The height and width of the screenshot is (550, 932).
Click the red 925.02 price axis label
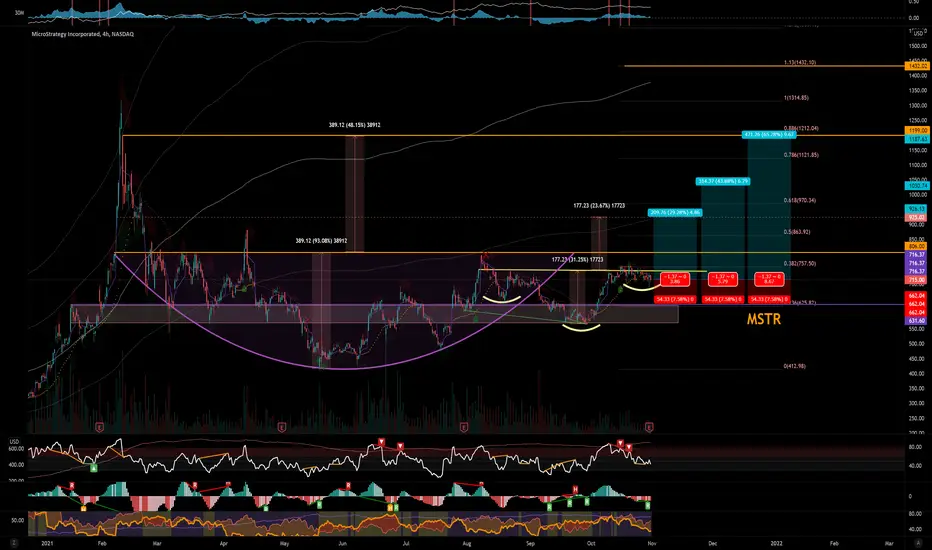915,218
